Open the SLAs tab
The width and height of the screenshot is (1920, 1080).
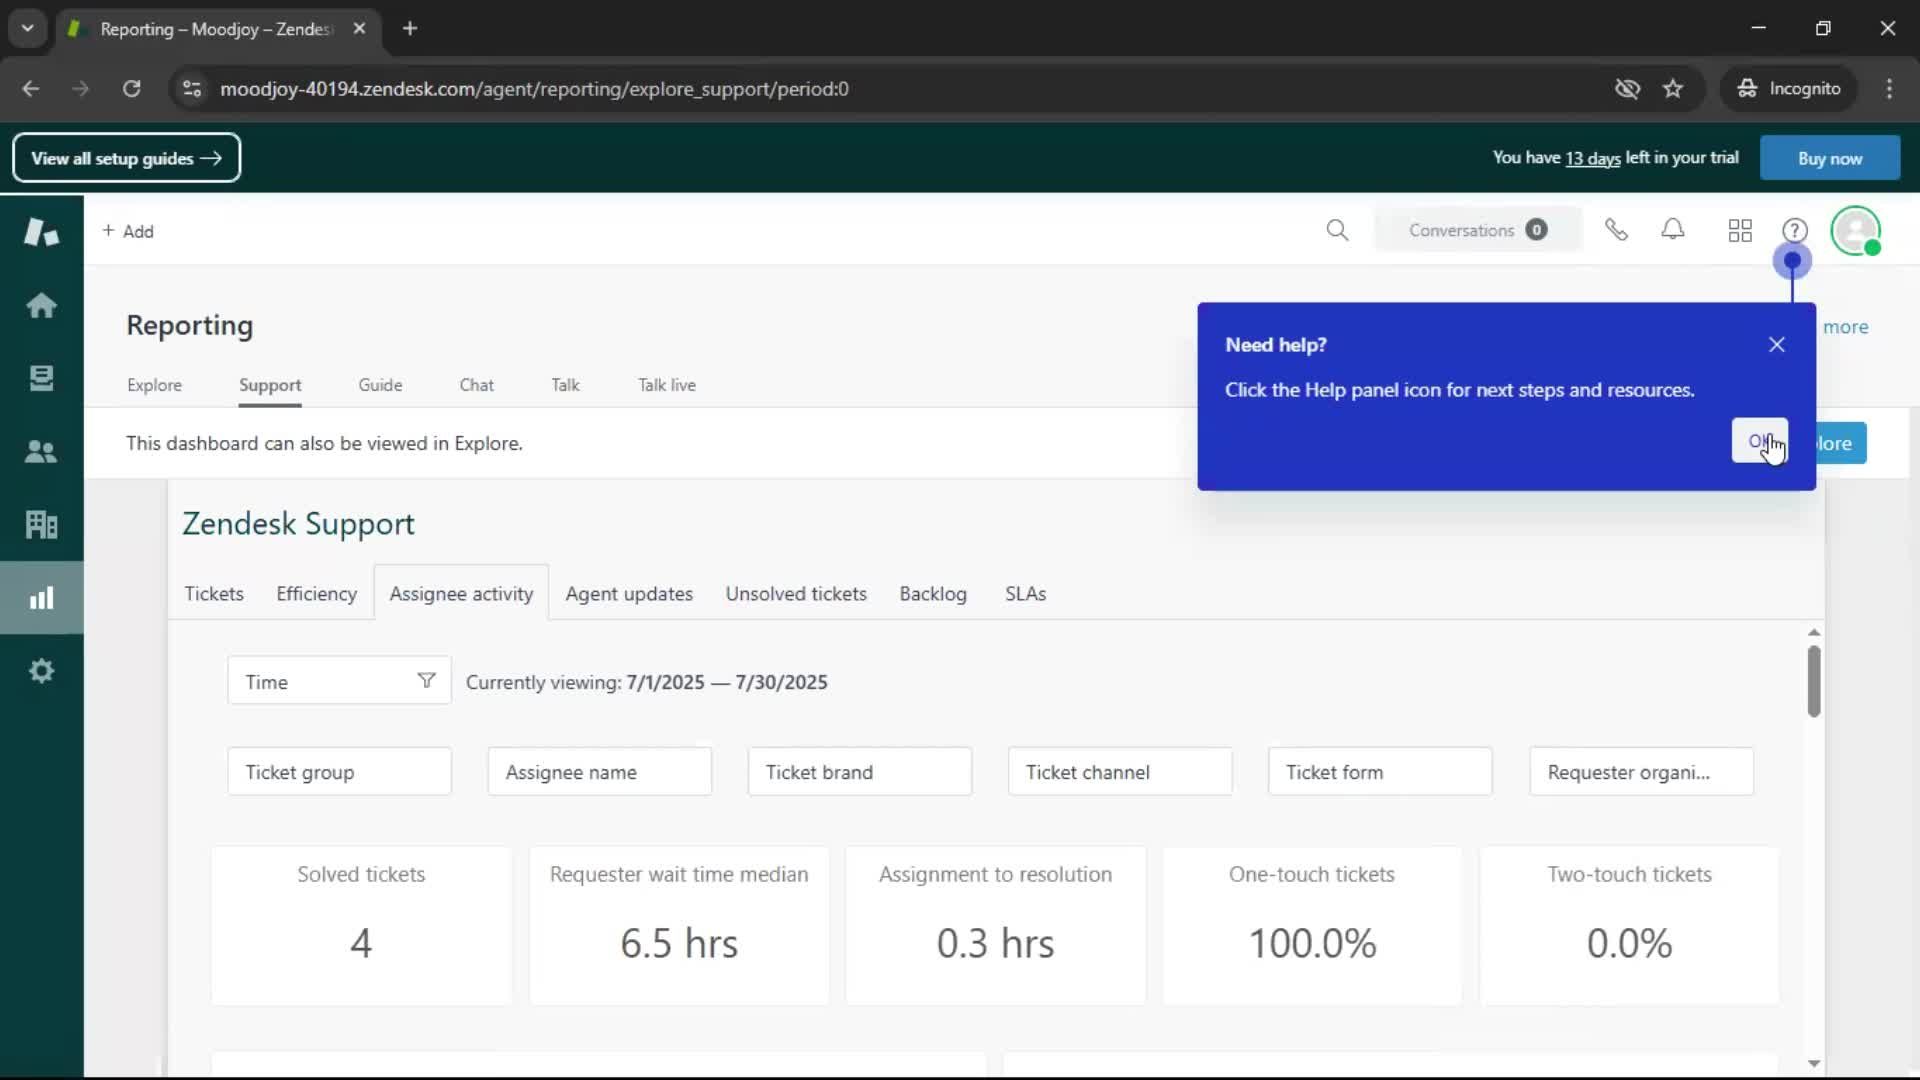(1025, 594)
